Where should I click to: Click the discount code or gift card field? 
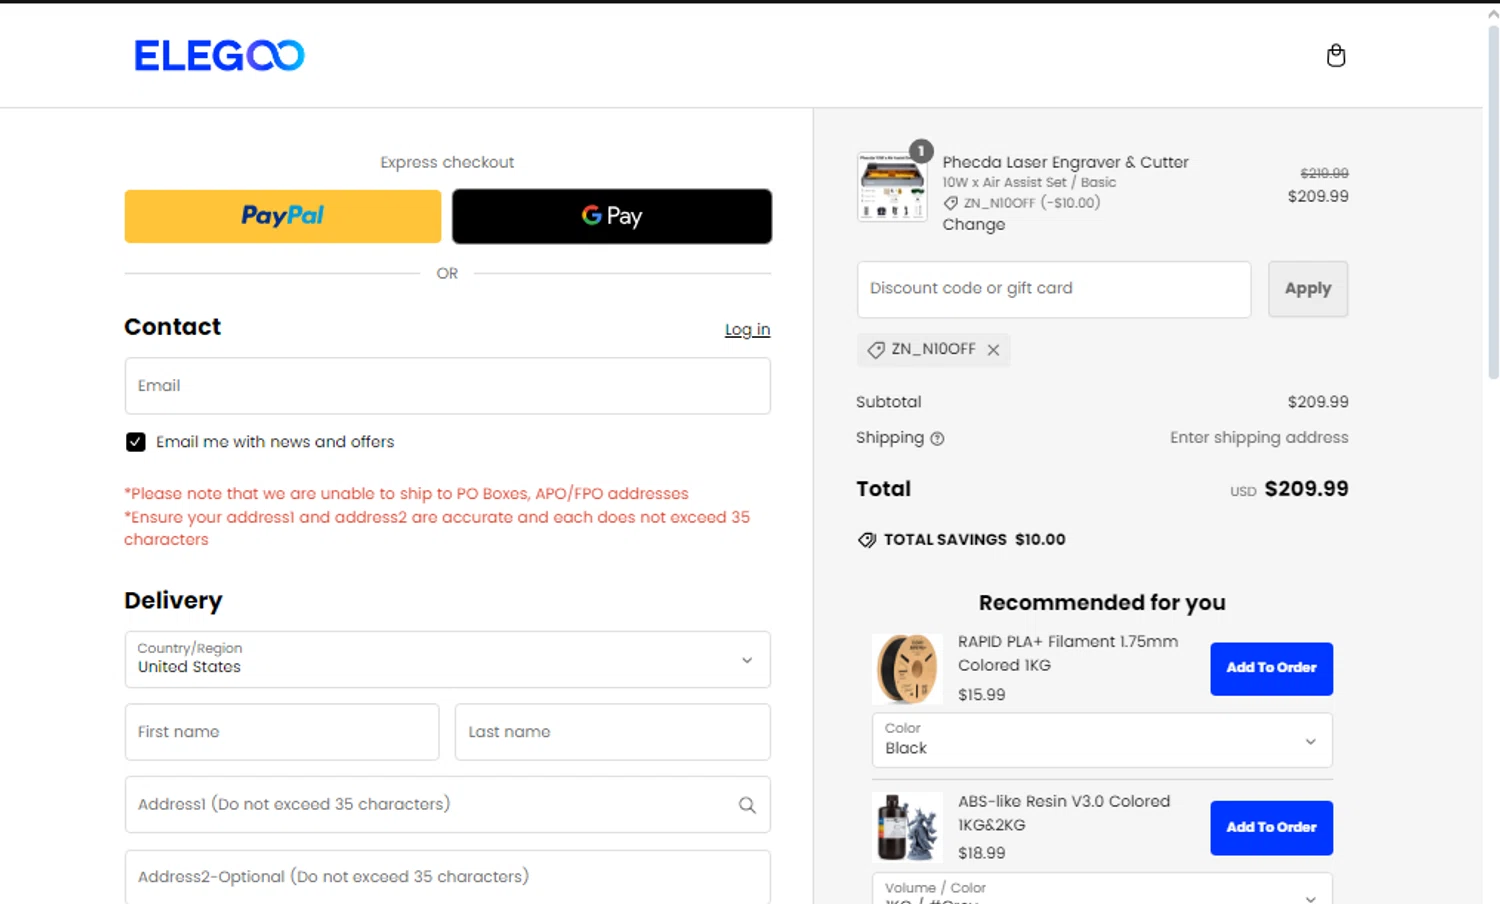1054,289
